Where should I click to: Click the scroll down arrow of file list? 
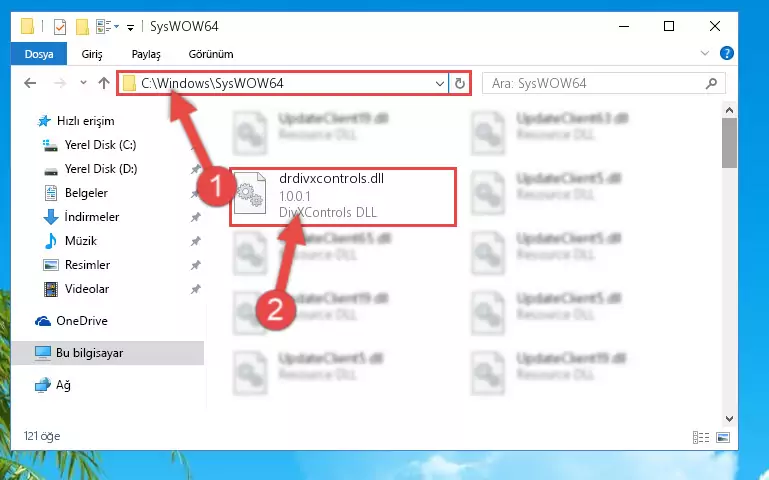(x=729, y=419)
